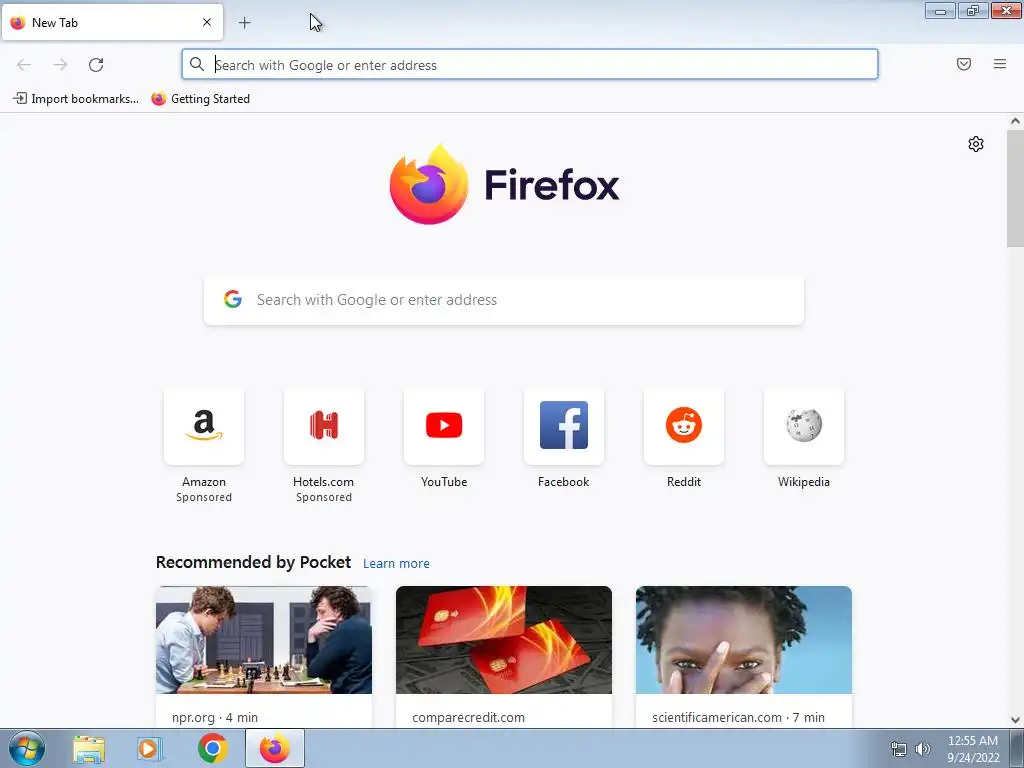
Task: Focus the address bar input
Action: tap(530, 65)
